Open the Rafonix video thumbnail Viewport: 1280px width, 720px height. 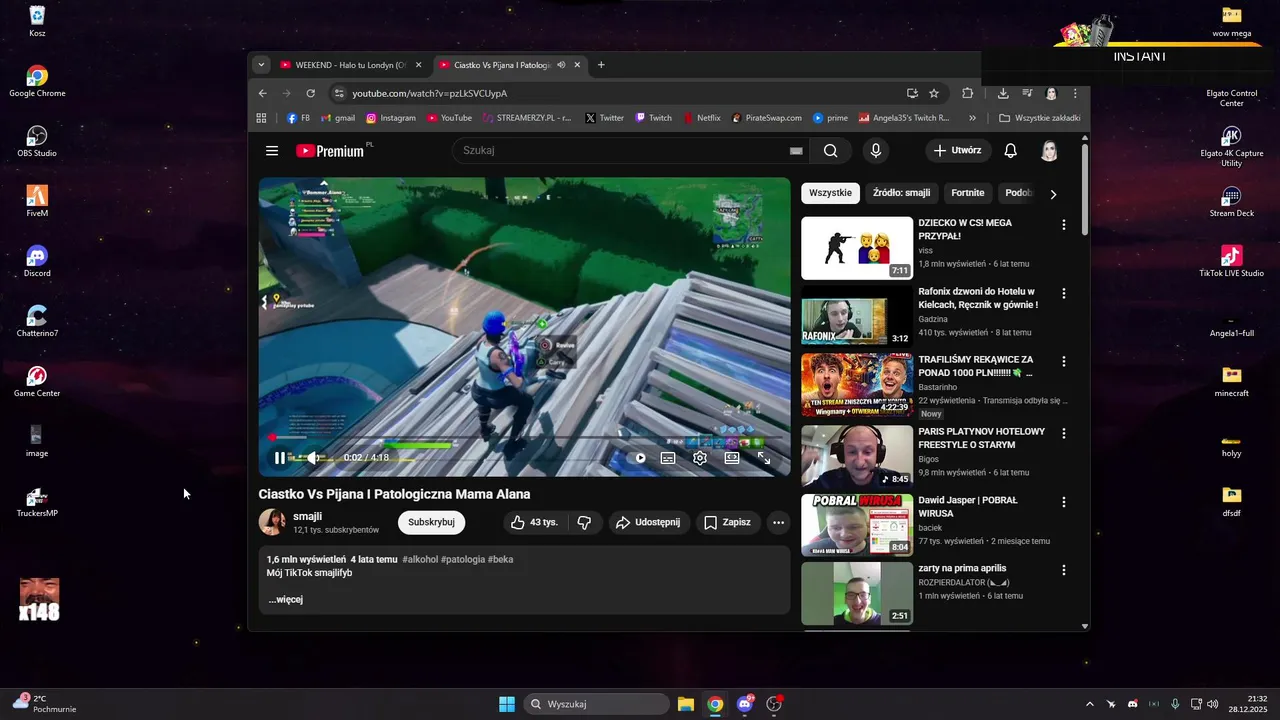pos(857,316)
